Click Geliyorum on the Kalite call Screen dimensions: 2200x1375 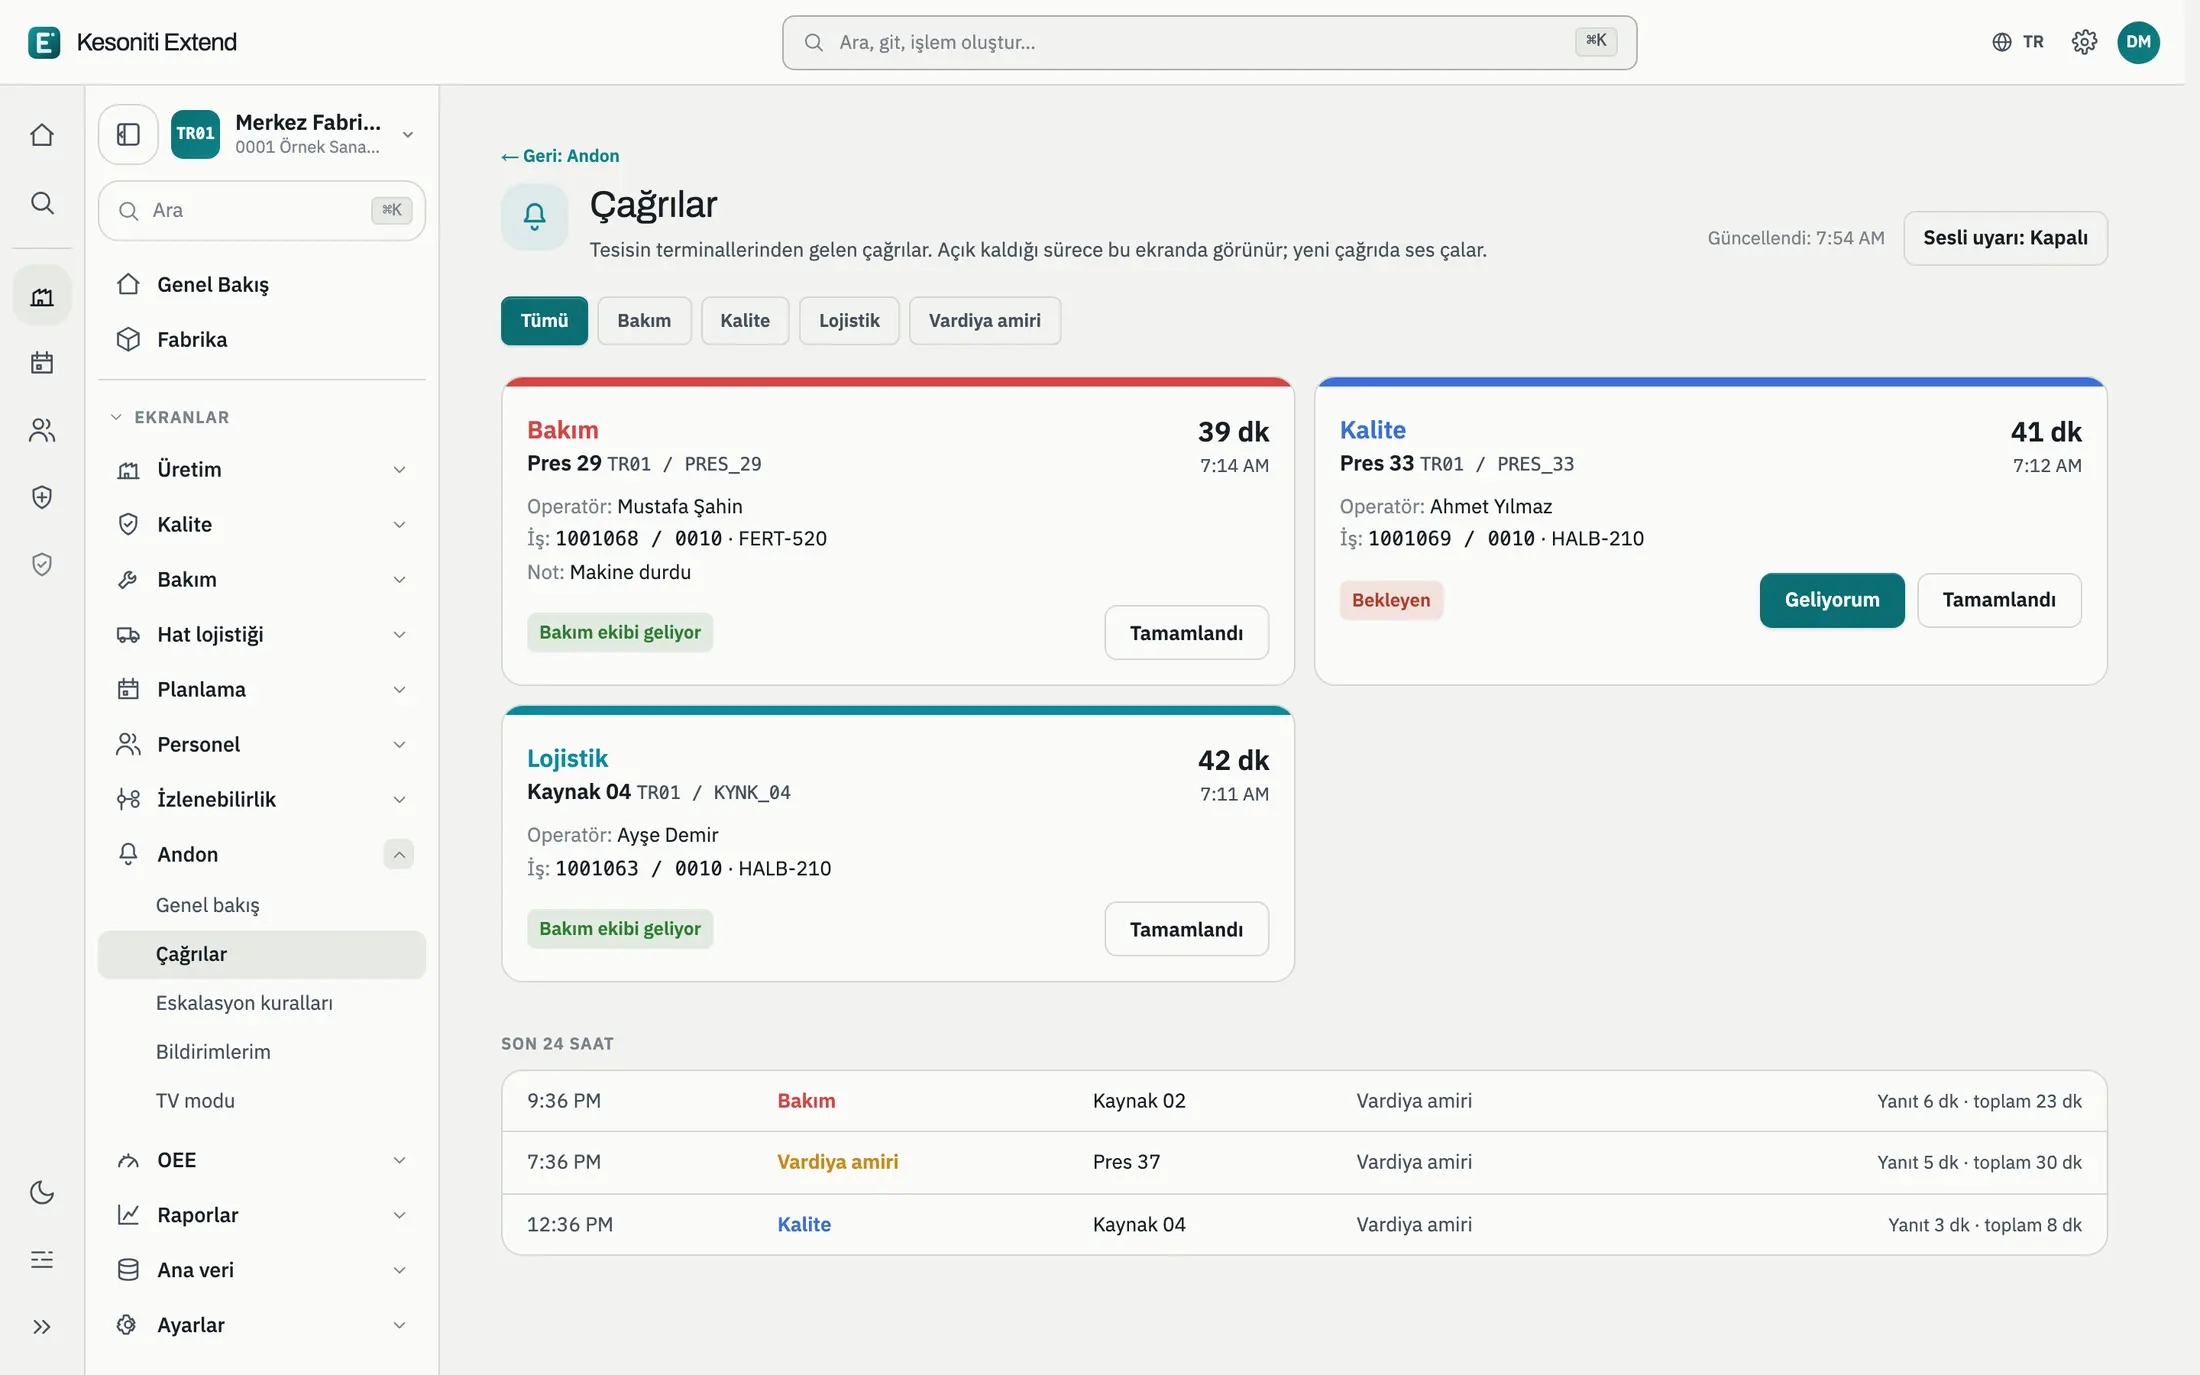(1832, 600)
